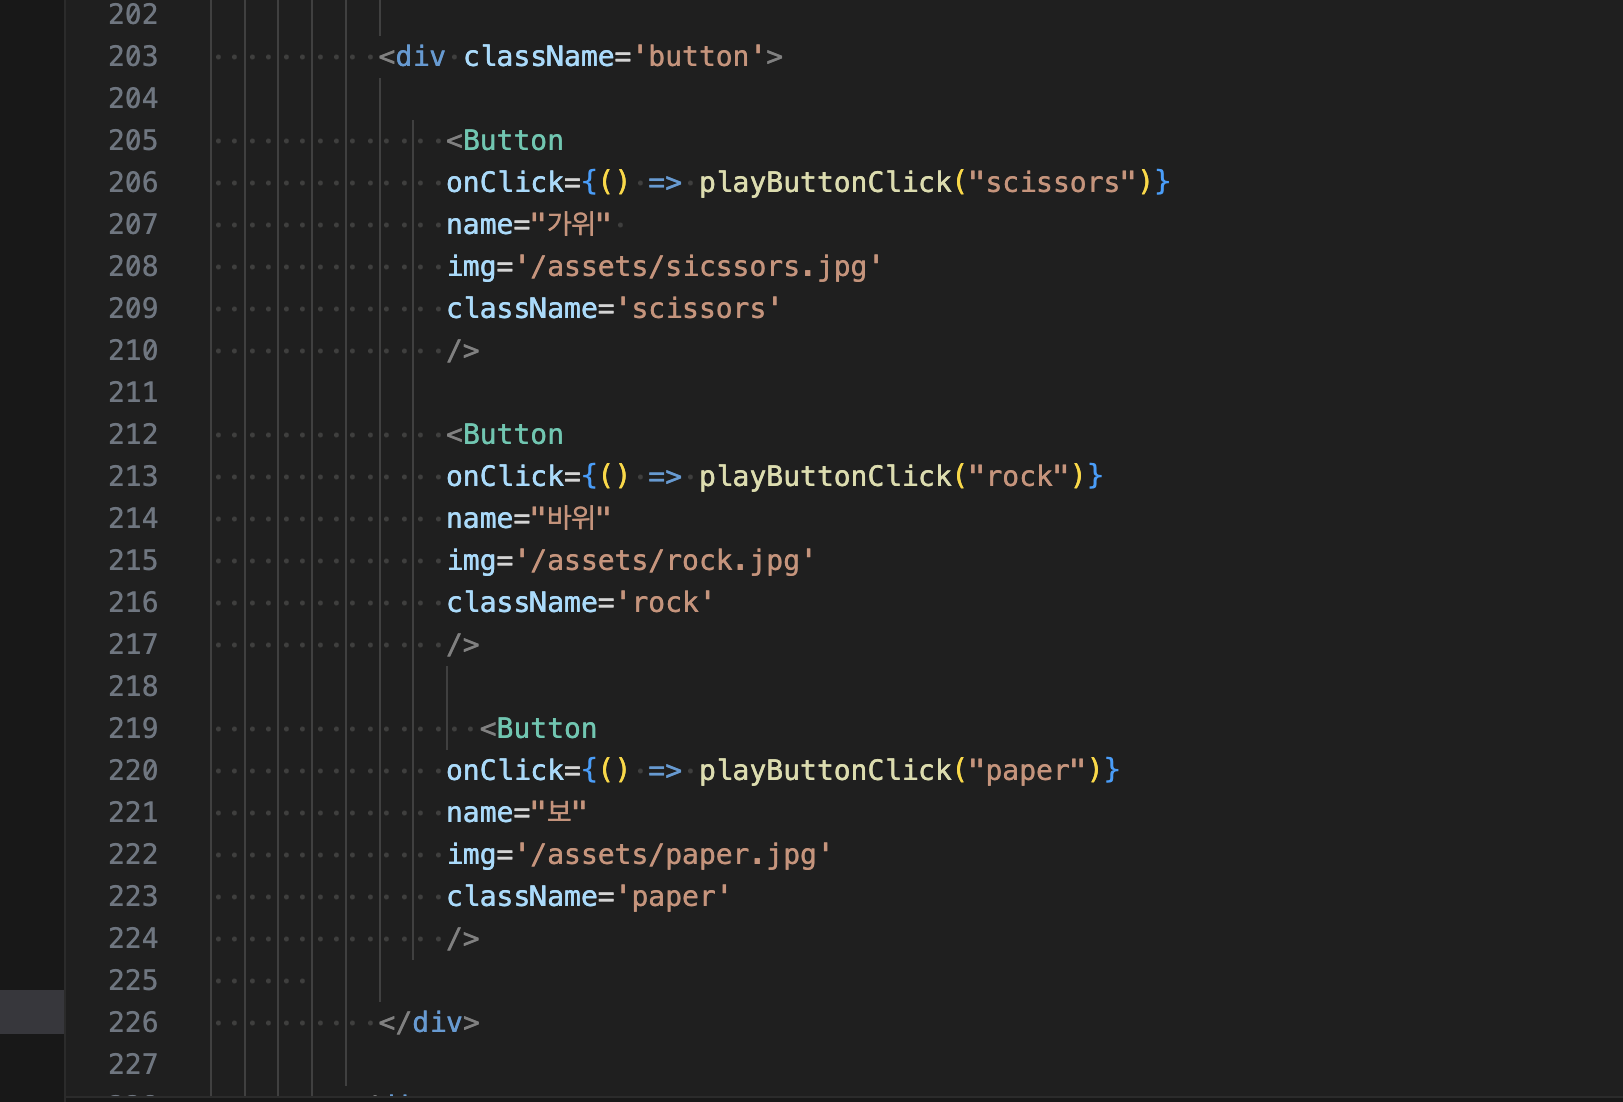Click the self-closing /> on line 224
1623x1102 pixels.
(463, 938)
